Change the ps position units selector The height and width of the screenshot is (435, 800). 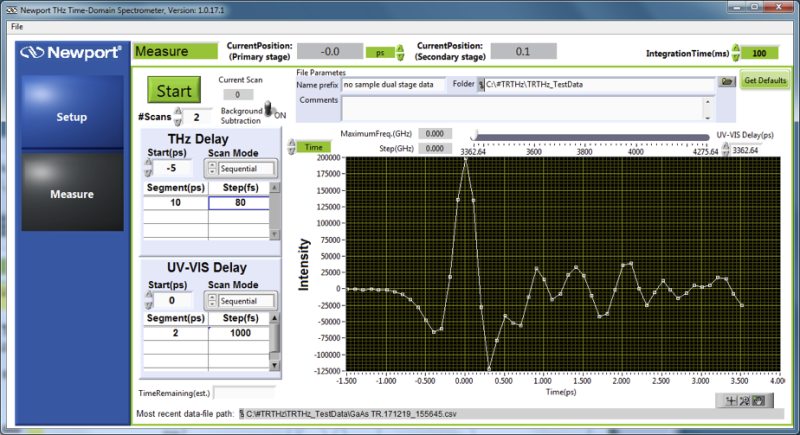pos(400,52)
